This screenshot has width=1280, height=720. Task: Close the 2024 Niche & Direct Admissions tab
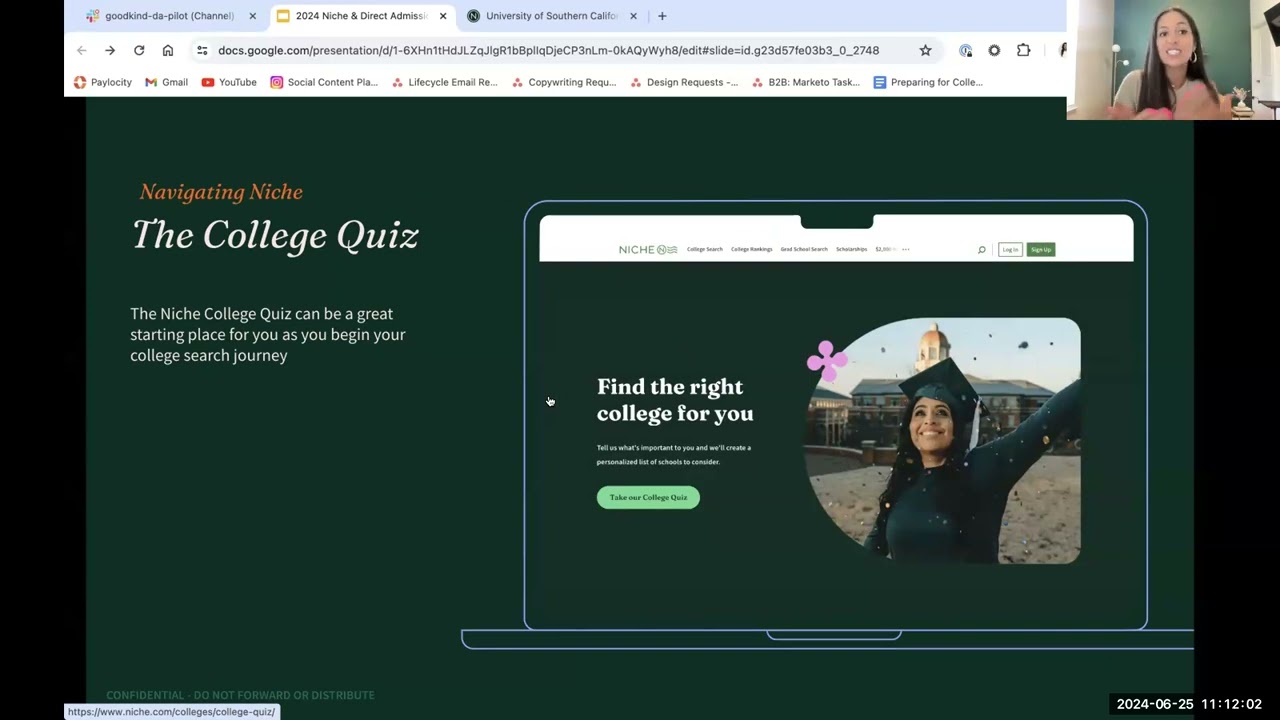click(443, 16)
